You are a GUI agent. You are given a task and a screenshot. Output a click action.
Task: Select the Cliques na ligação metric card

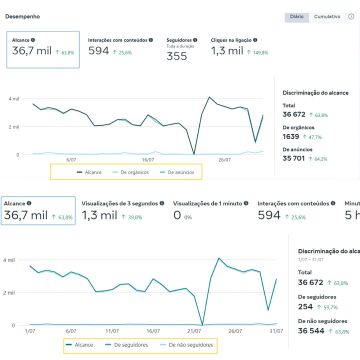coord(239,47)
